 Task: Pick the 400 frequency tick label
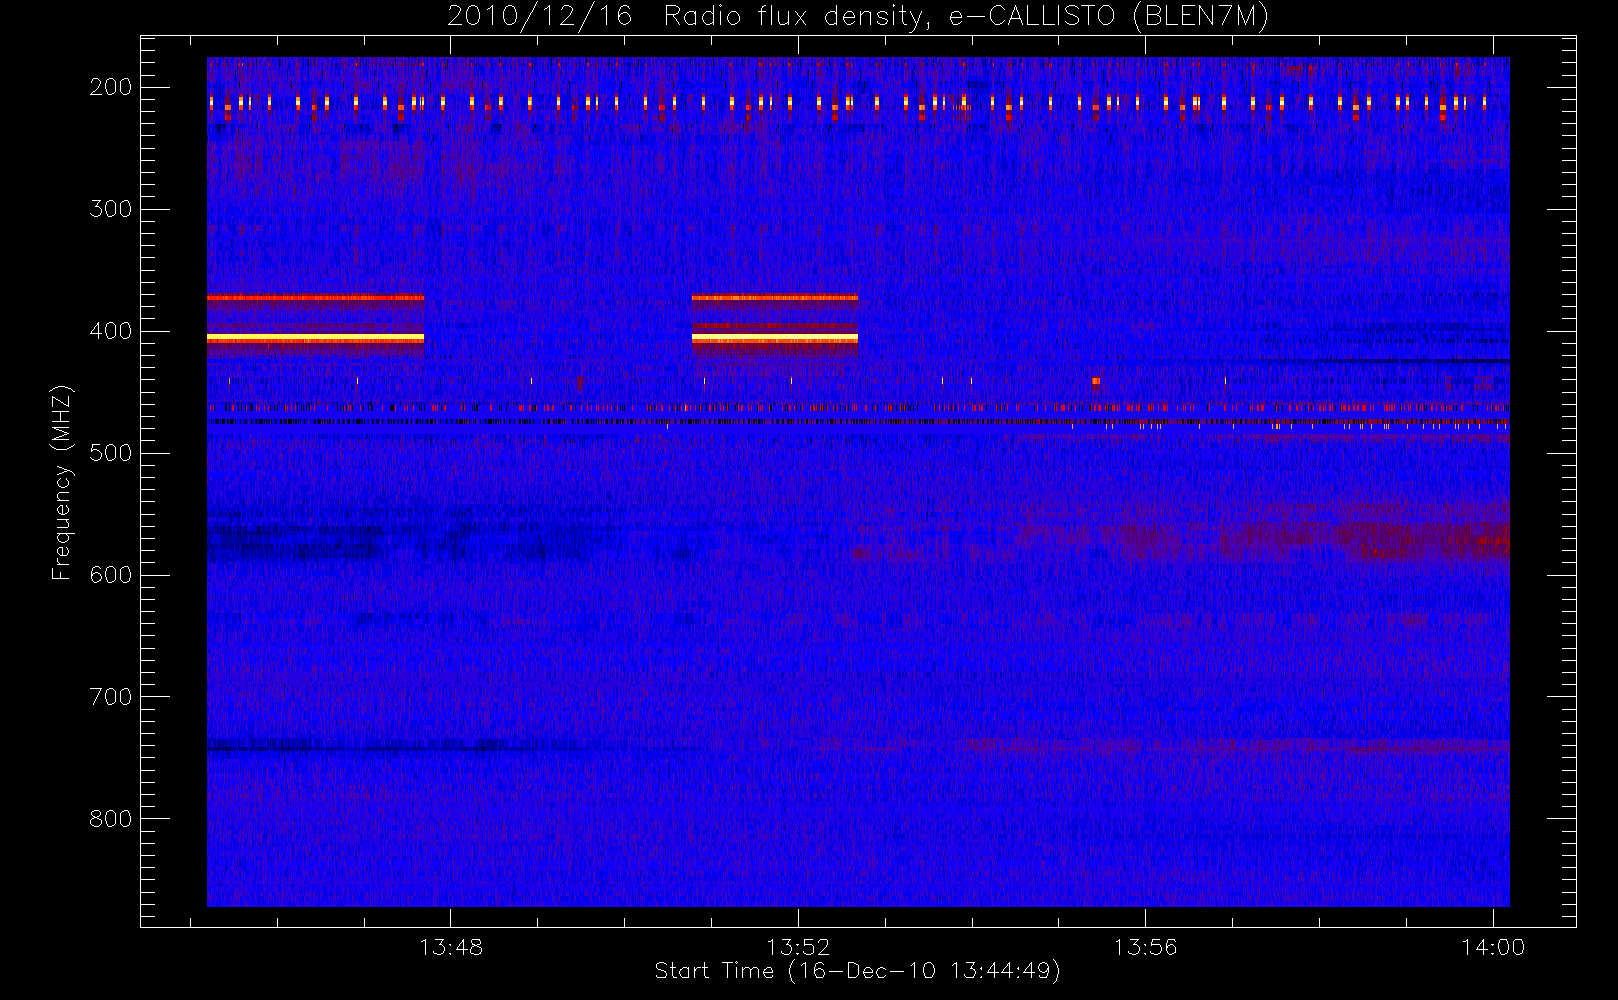pyautogui.click(x=110, y=331)
